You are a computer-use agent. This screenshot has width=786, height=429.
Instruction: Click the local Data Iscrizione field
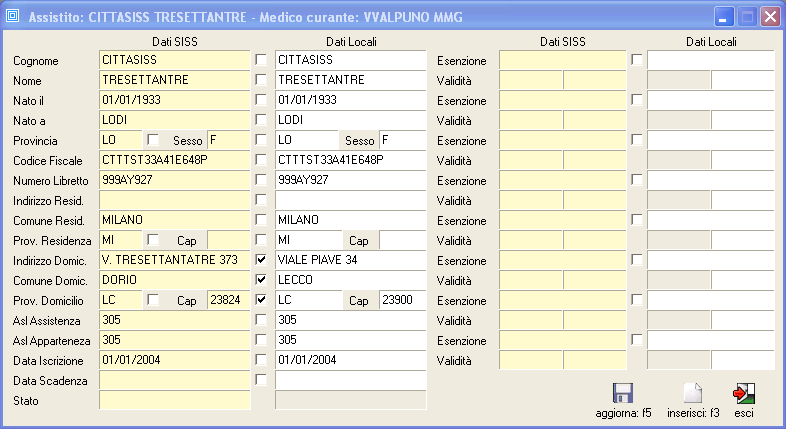tap(350, 360)
